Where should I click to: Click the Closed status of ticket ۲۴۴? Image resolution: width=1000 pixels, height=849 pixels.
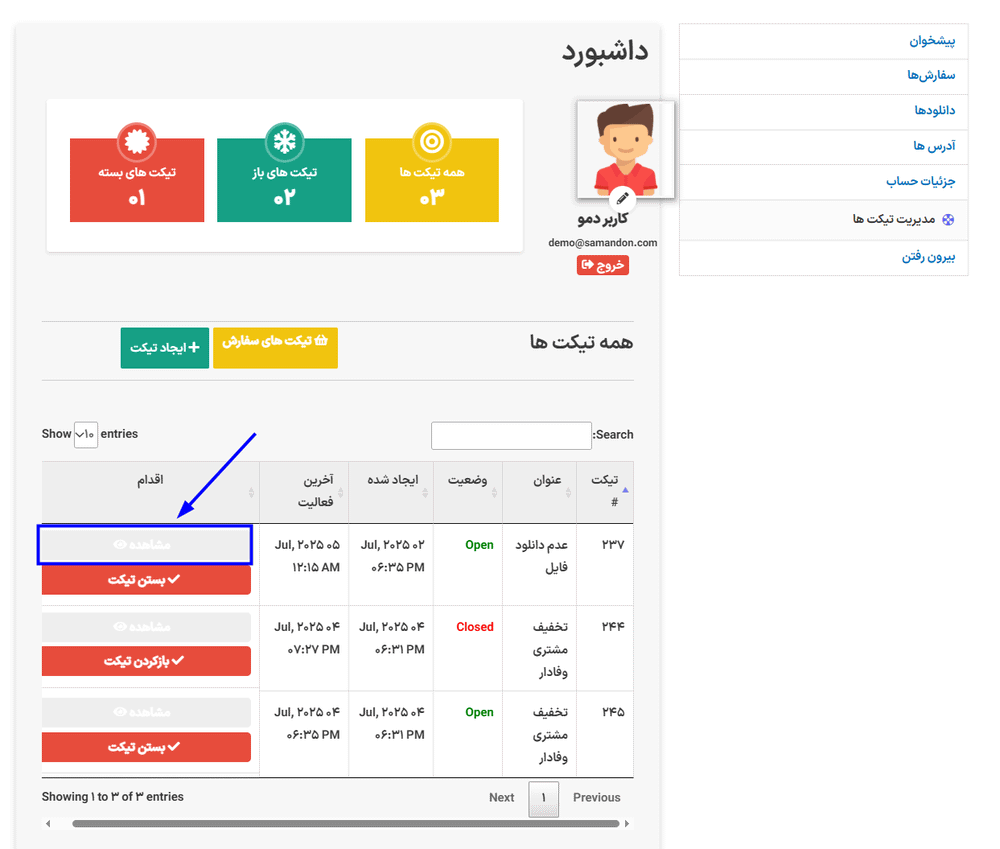click(474, 627)
